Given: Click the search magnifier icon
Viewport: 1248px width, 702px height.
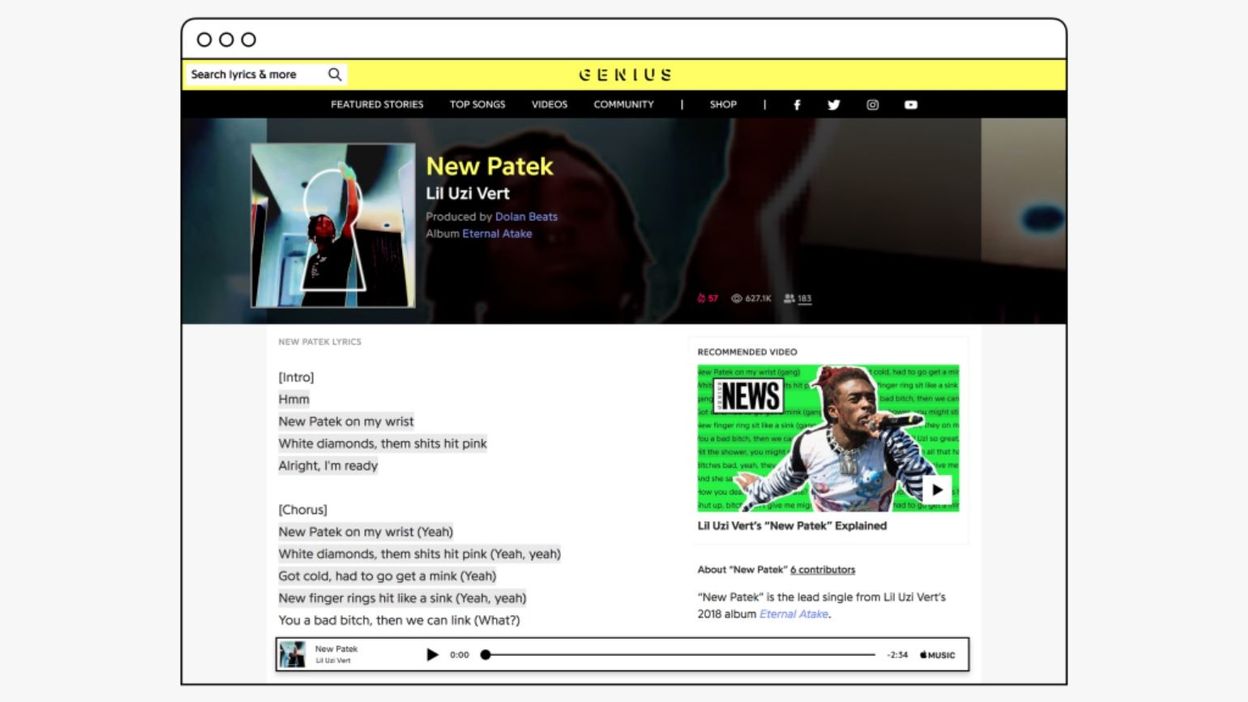Looking at the screenshot, I should 334,74.
